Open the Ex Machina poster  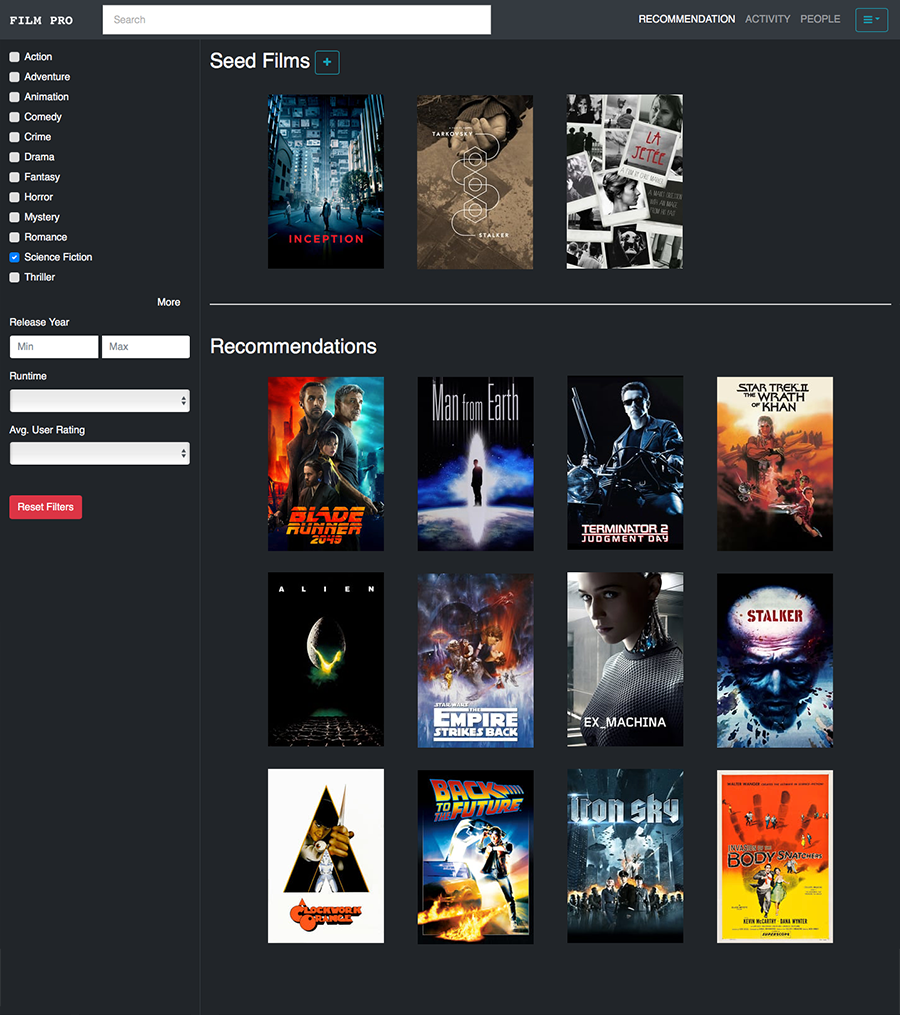(x=625, y=660)
